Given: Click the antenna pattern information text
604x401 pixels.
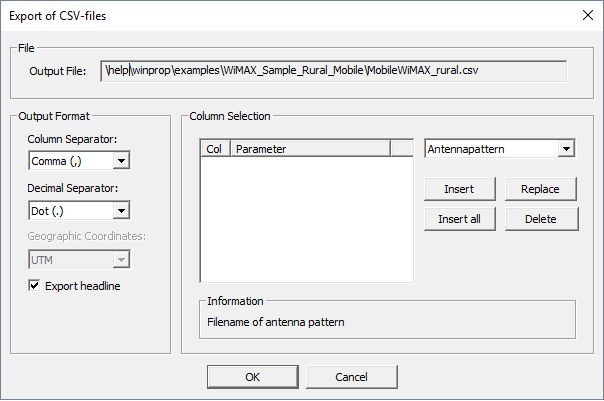Looking at the screenshot, I should point(275,322).
